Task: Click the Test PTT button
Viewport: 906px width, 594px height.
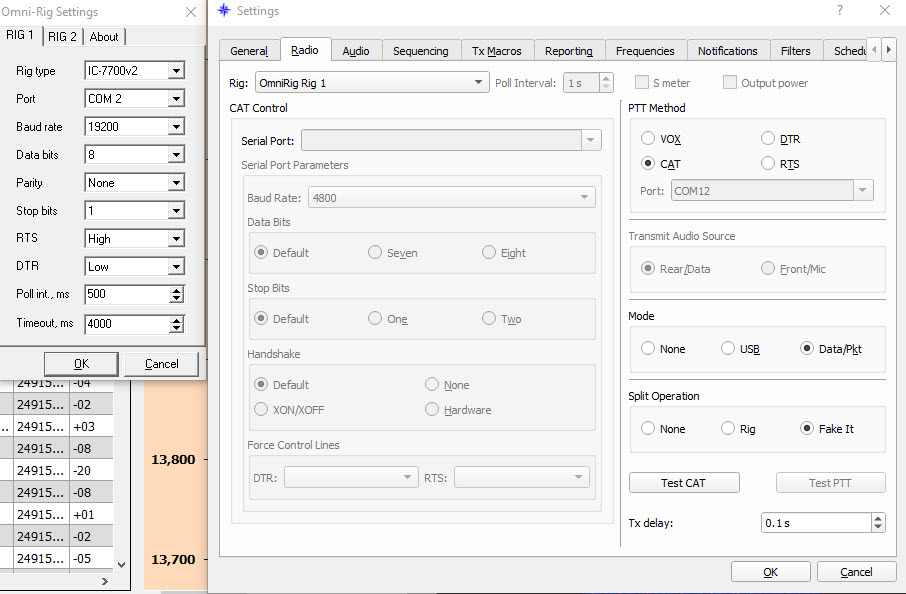Action: 830,482
